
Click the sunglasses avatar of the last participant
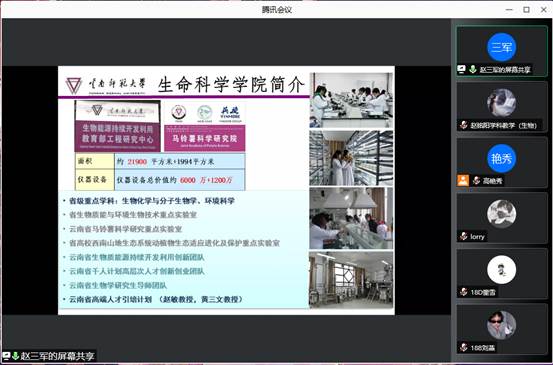(501, 325)
